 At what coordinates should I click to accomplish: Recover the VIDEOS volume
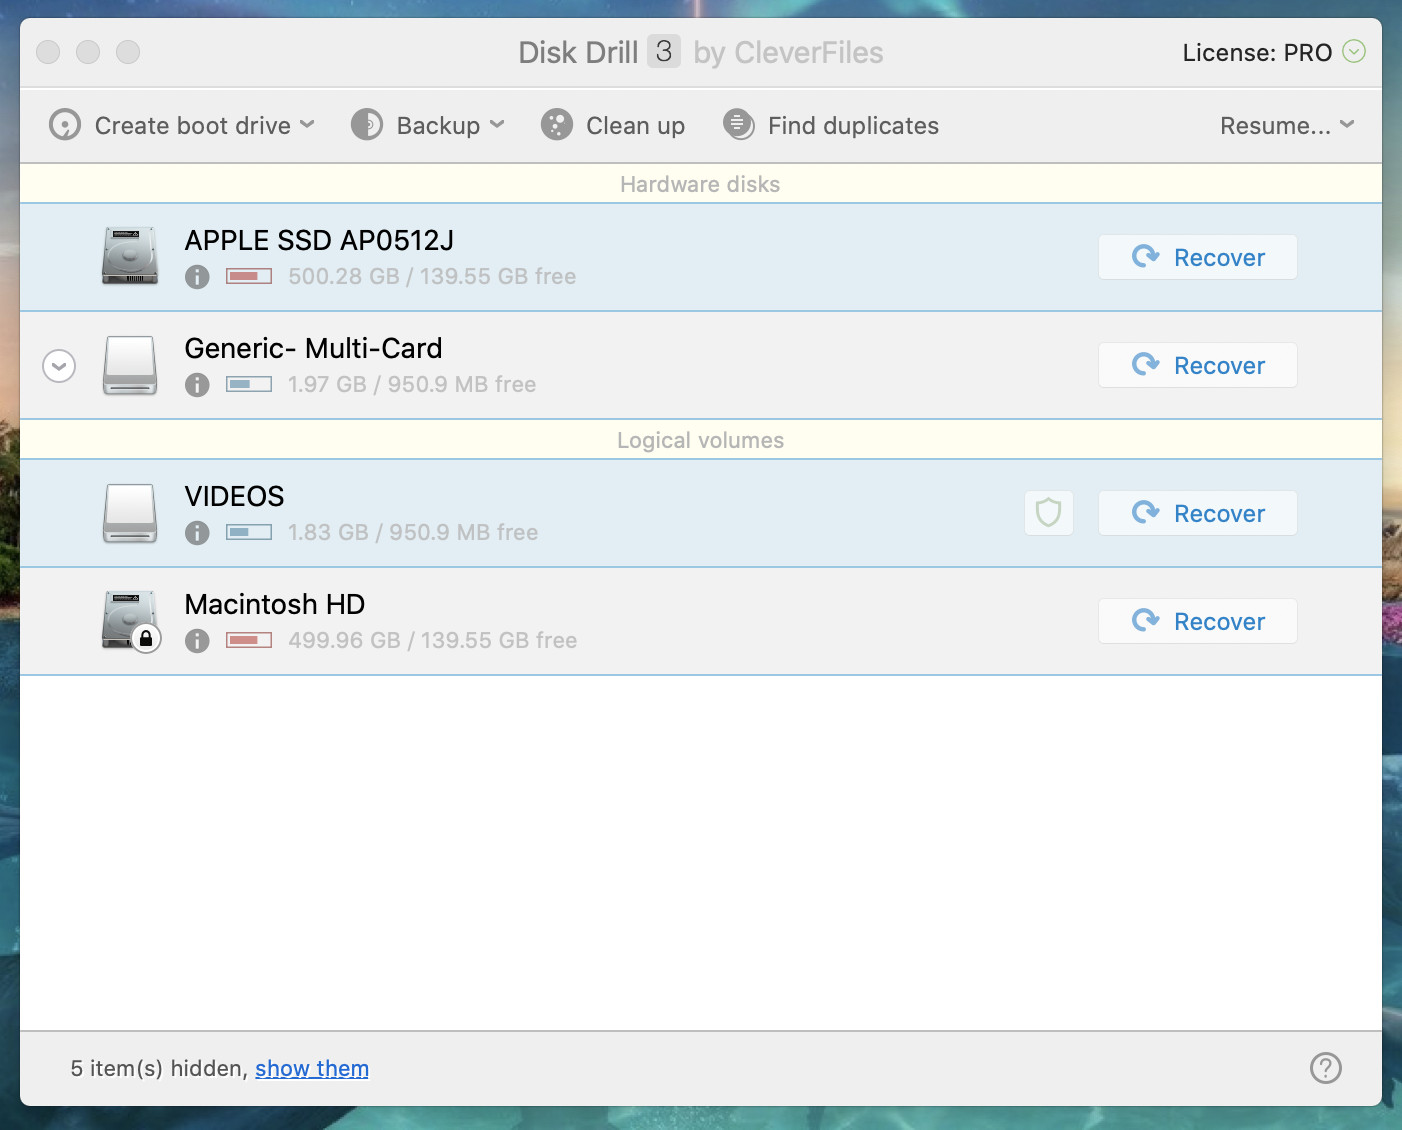[1198, 513]
